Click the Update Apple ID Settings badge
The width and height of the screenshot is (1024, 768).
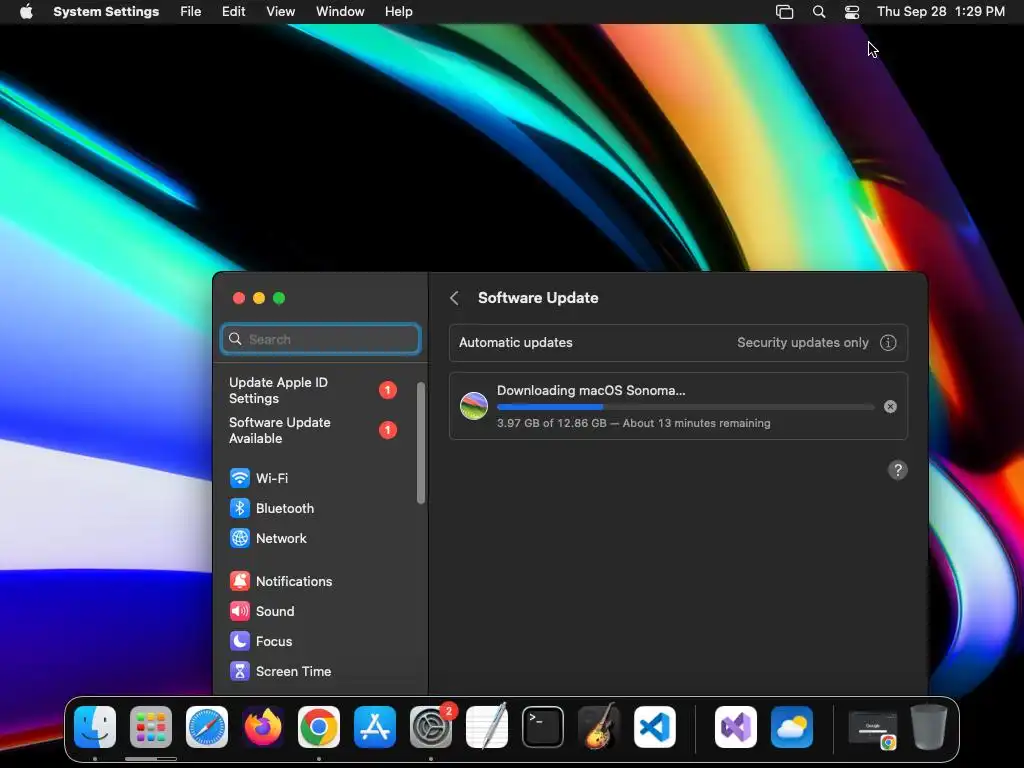pyautogui.click(x=388, y=390)
